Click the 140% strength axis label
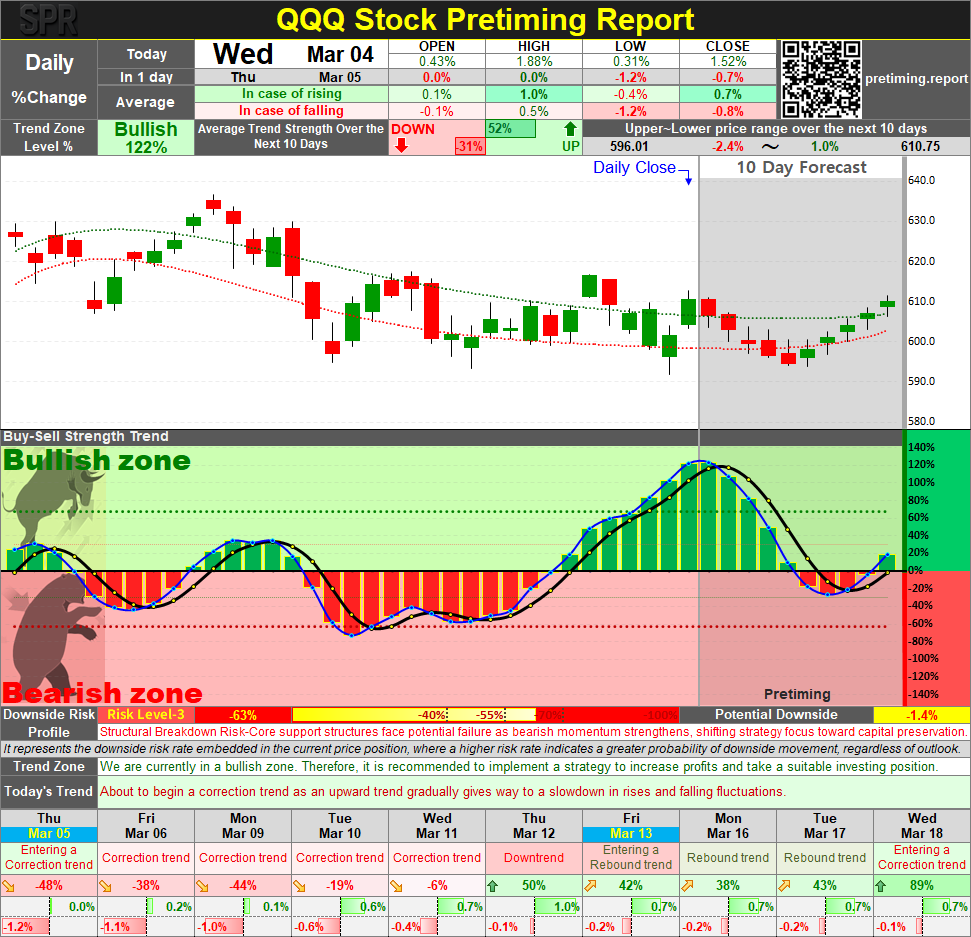Viewport: 971px width, 937px height. pyautogui.click(x=921, y=447)
